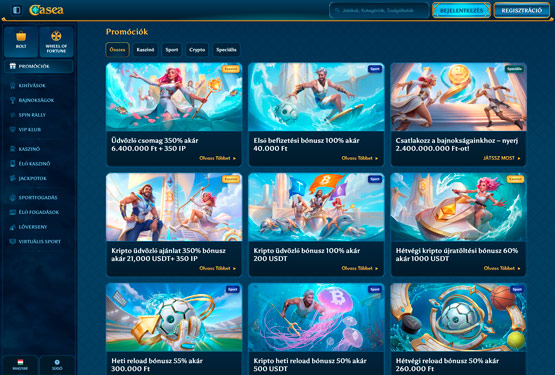Open the surfing Első befizetési bónusz image
Screen dimensions: 555x375
coord(316,97)
